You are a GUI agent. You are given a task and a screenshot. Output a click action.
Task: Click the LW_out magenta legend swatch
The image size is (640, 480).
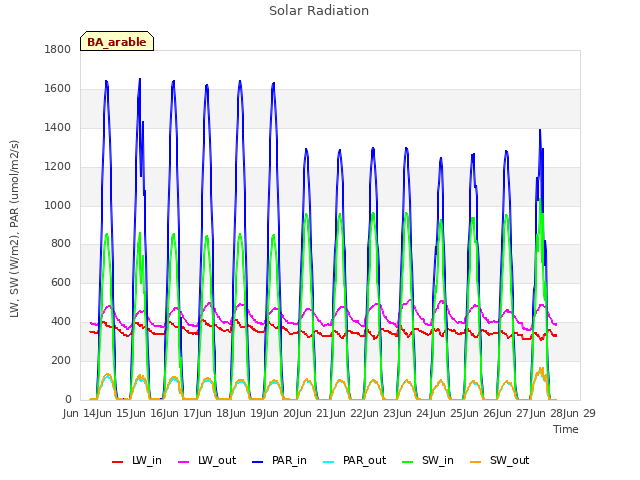coord(184,462)
